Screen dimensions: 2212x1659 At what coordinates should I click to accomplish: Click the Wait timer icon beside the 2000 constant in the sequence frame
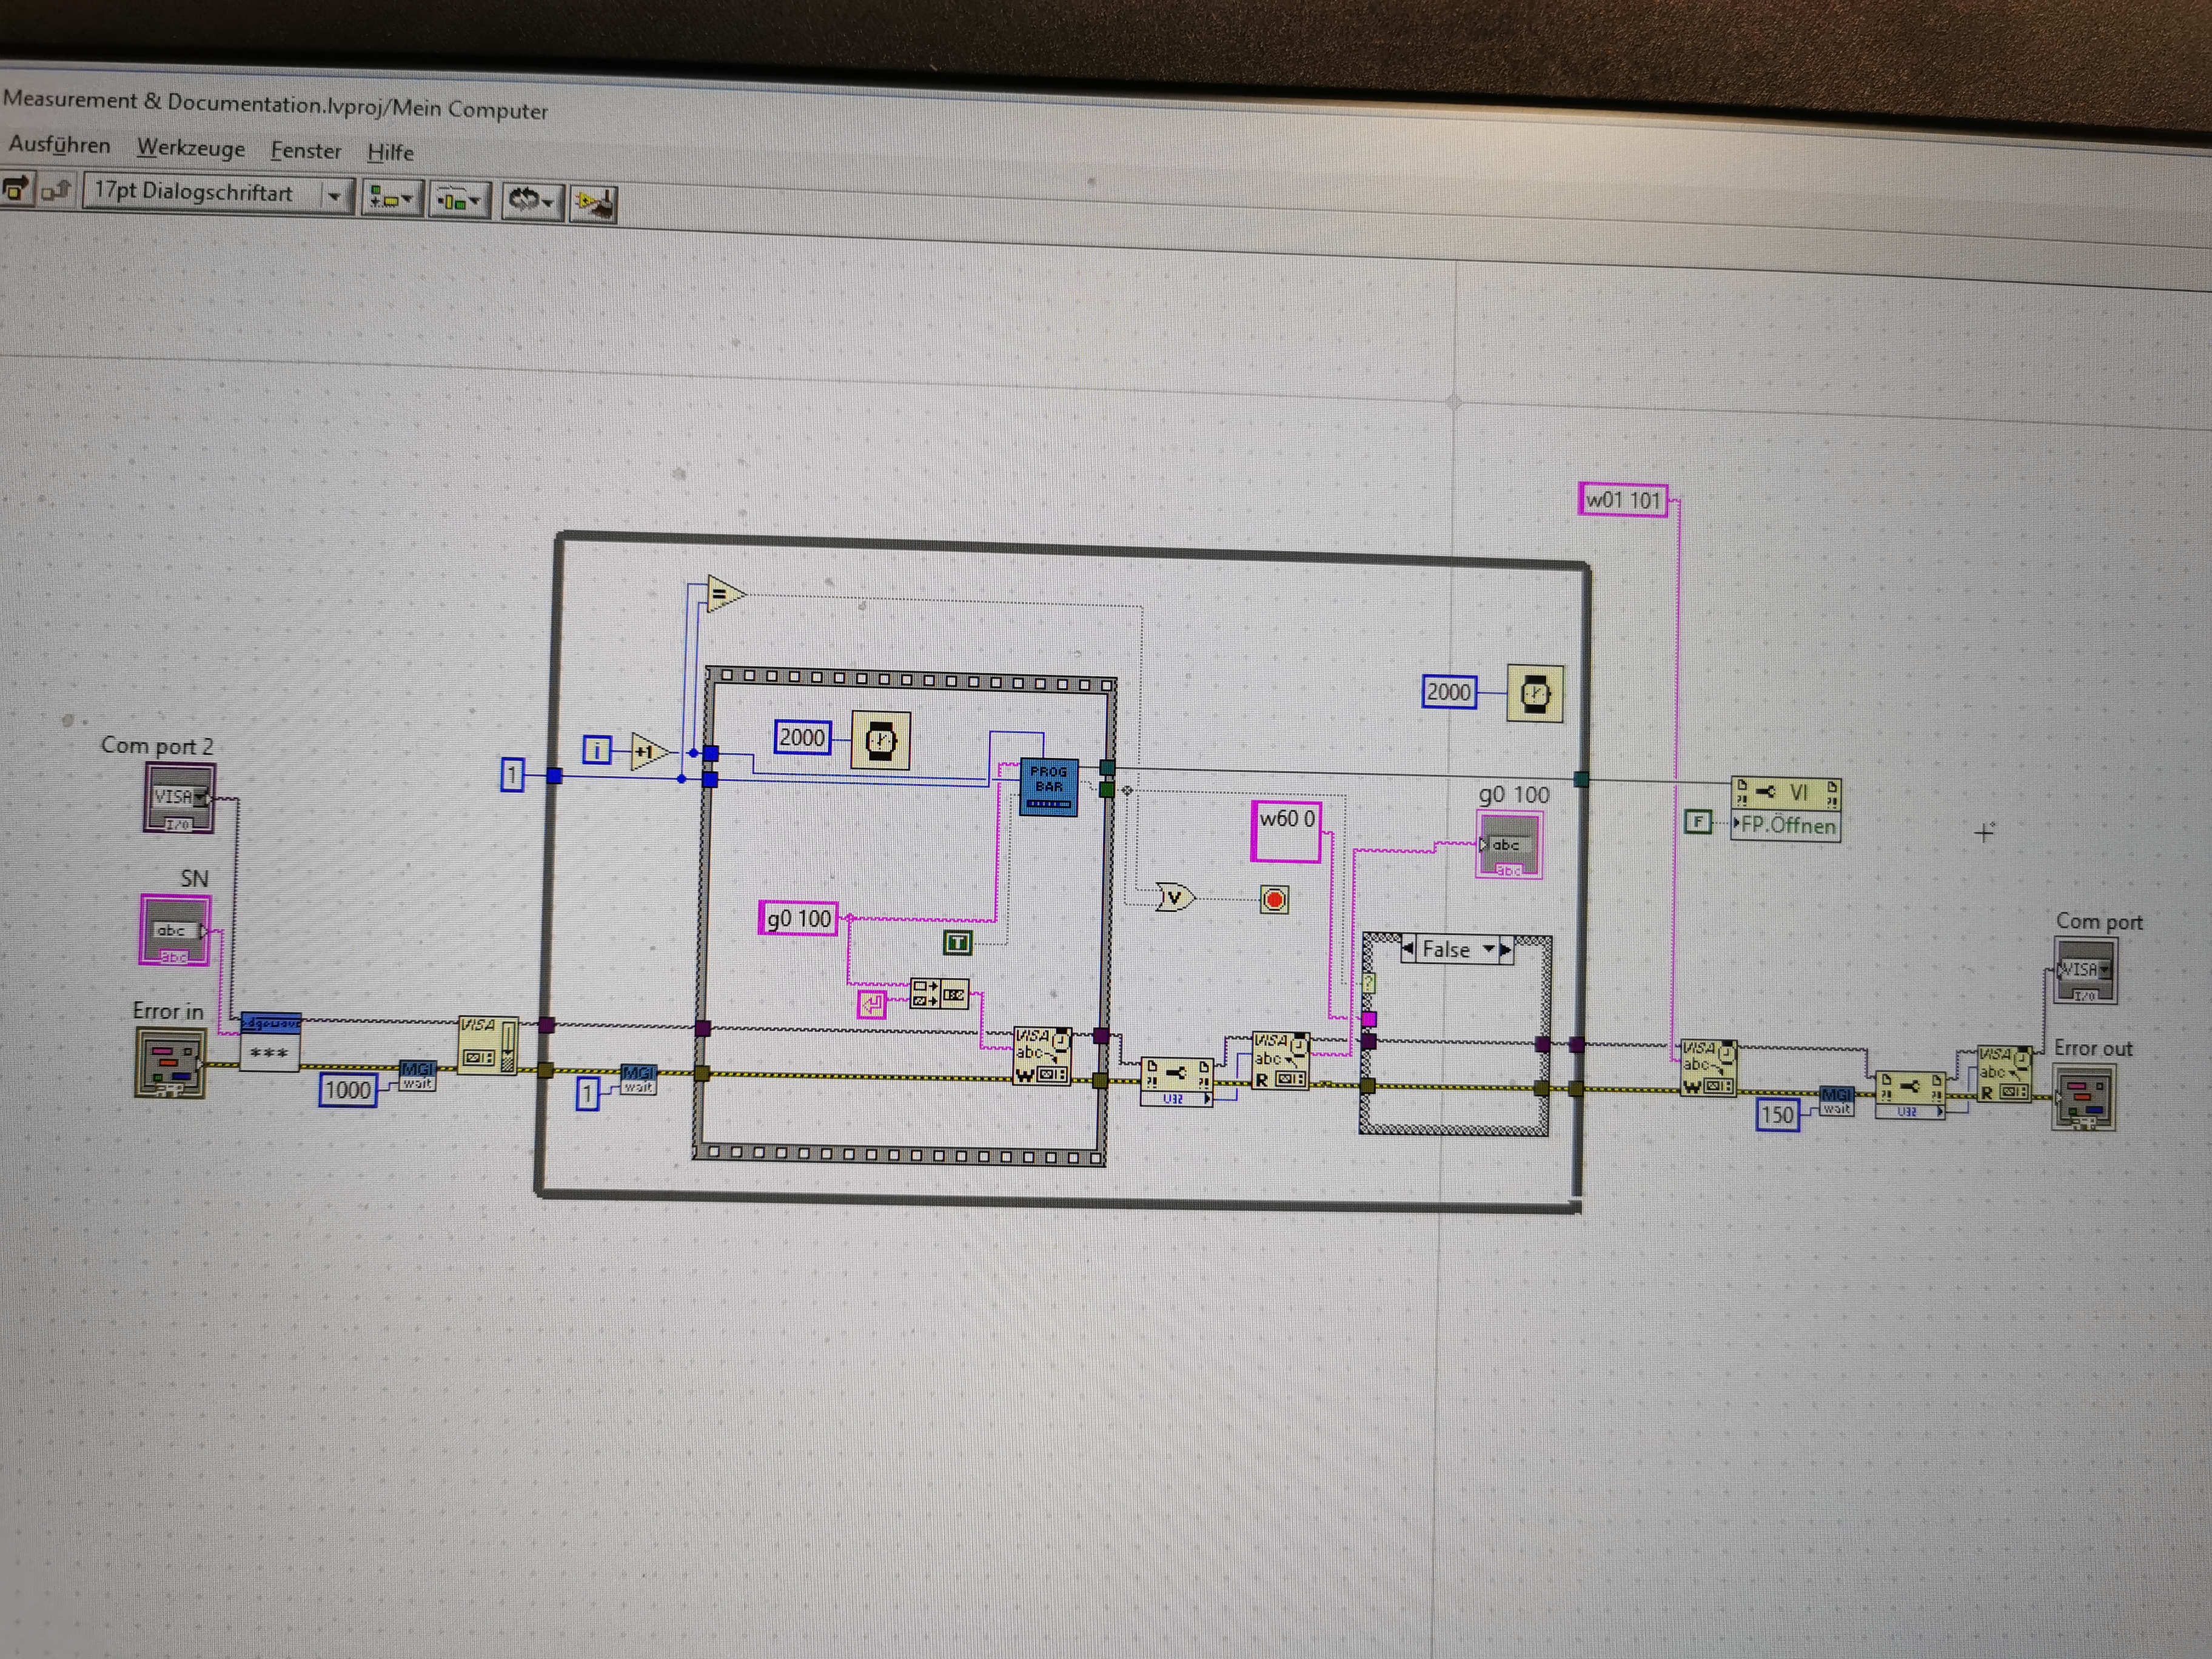pyautogui.click(x=880, y=741)
